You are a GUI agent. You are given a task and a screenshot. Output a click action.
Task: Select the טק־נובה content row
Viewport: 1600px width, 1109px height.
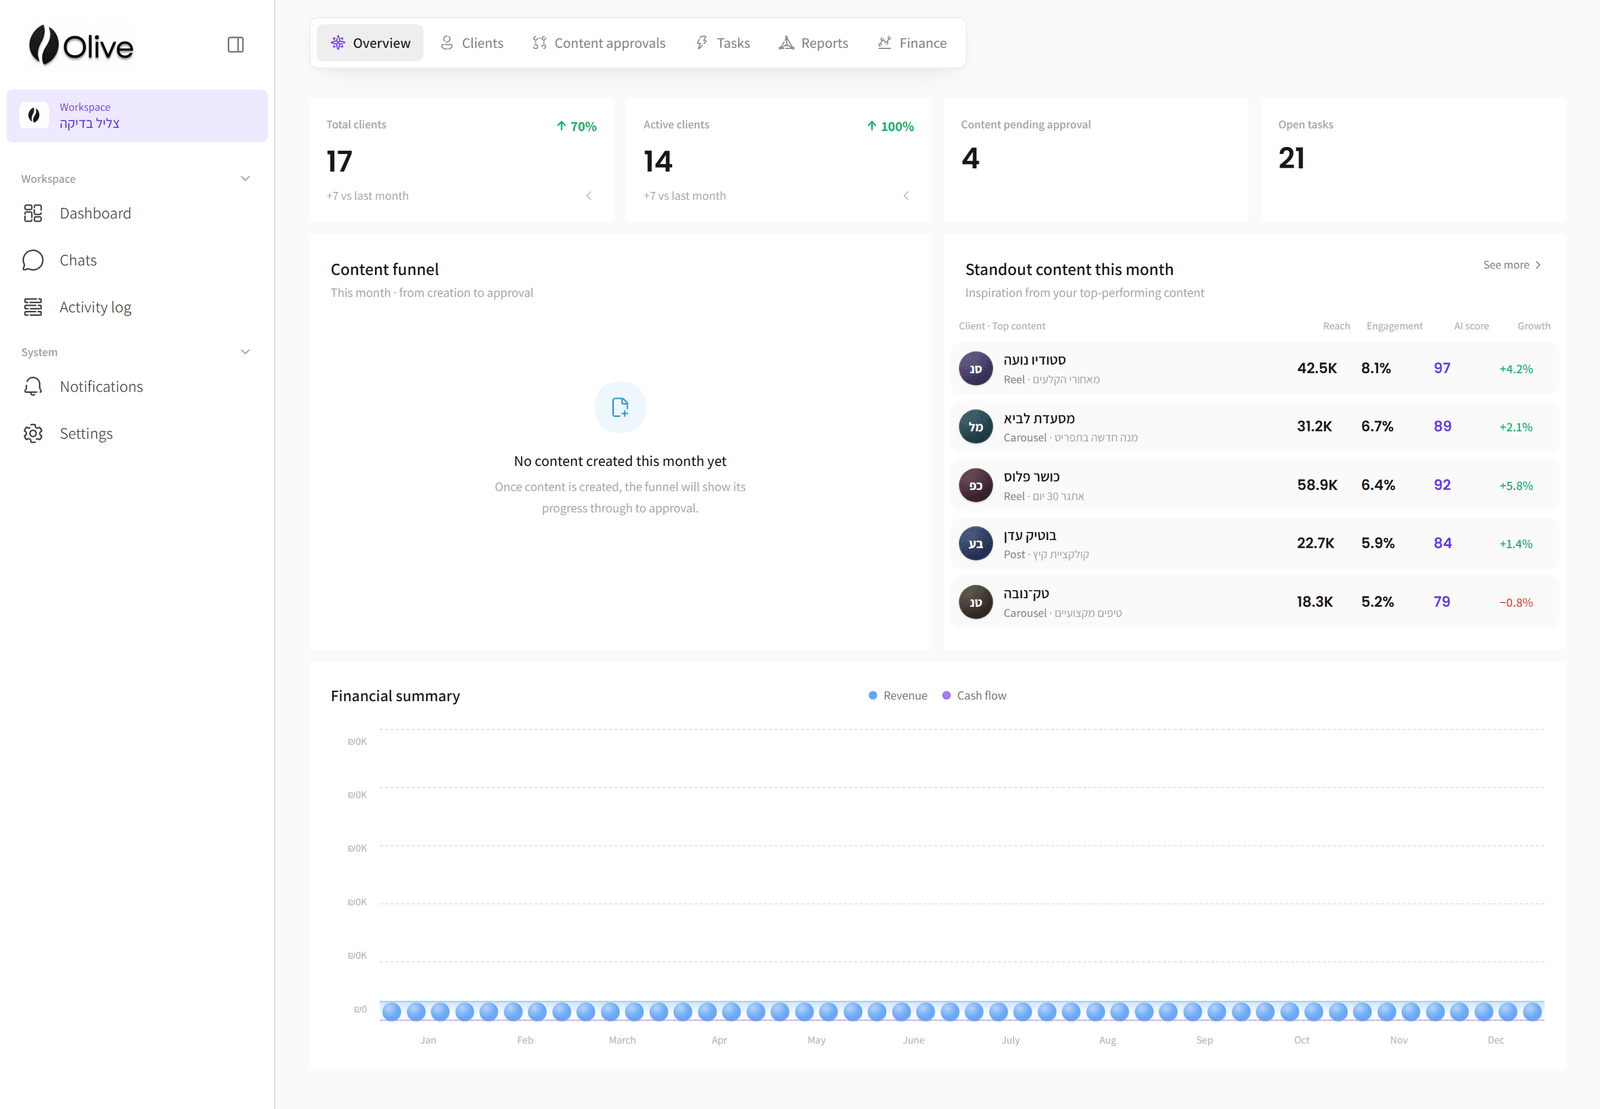click(1254, 602)
